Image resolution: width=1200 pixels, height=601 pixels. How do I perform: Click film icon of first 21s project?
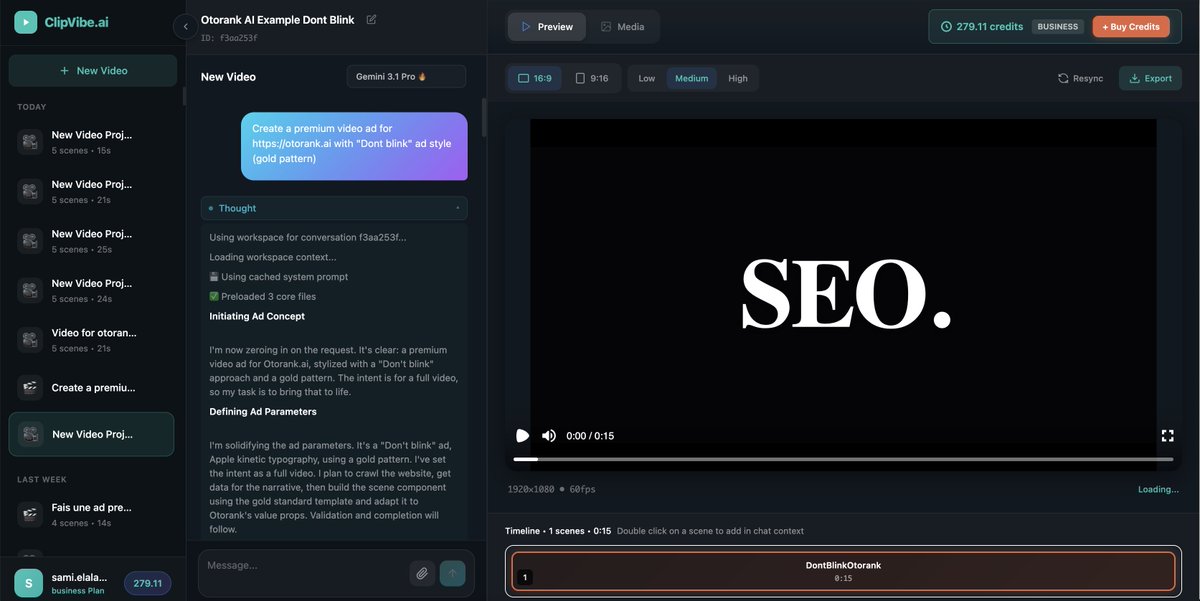(30, 191)
